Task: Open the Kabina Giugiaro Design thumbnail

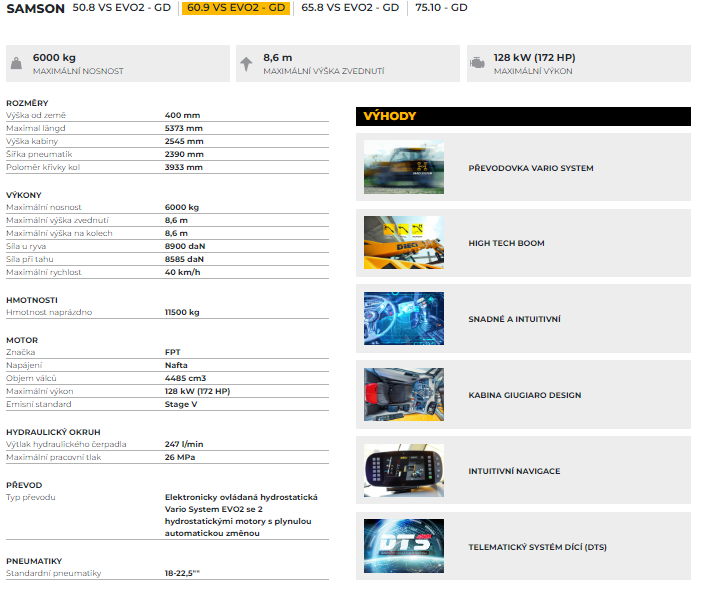Action: (x=404, y=394)
